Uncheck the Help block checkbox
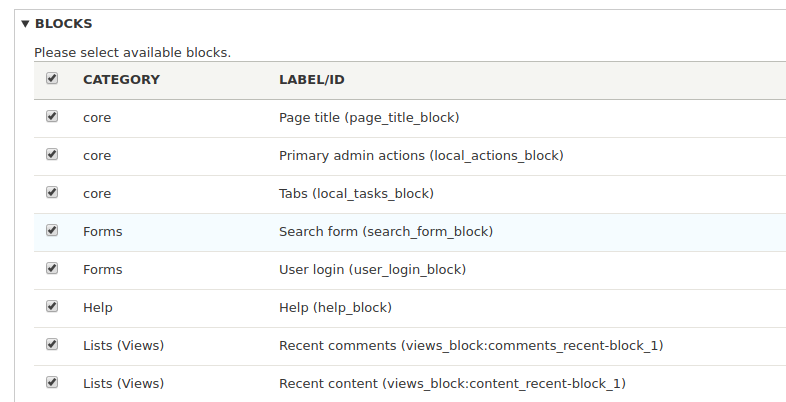Image resolution: width=786 pixels, height=402 pixels. click(52, 306)
